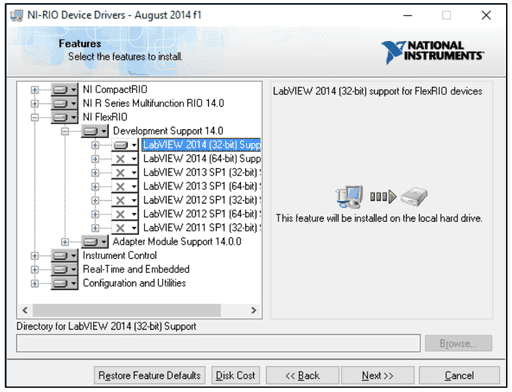Click the X install icon for LabVIEW 2011 SP1 (32-bit)

(x=121, y=228)
